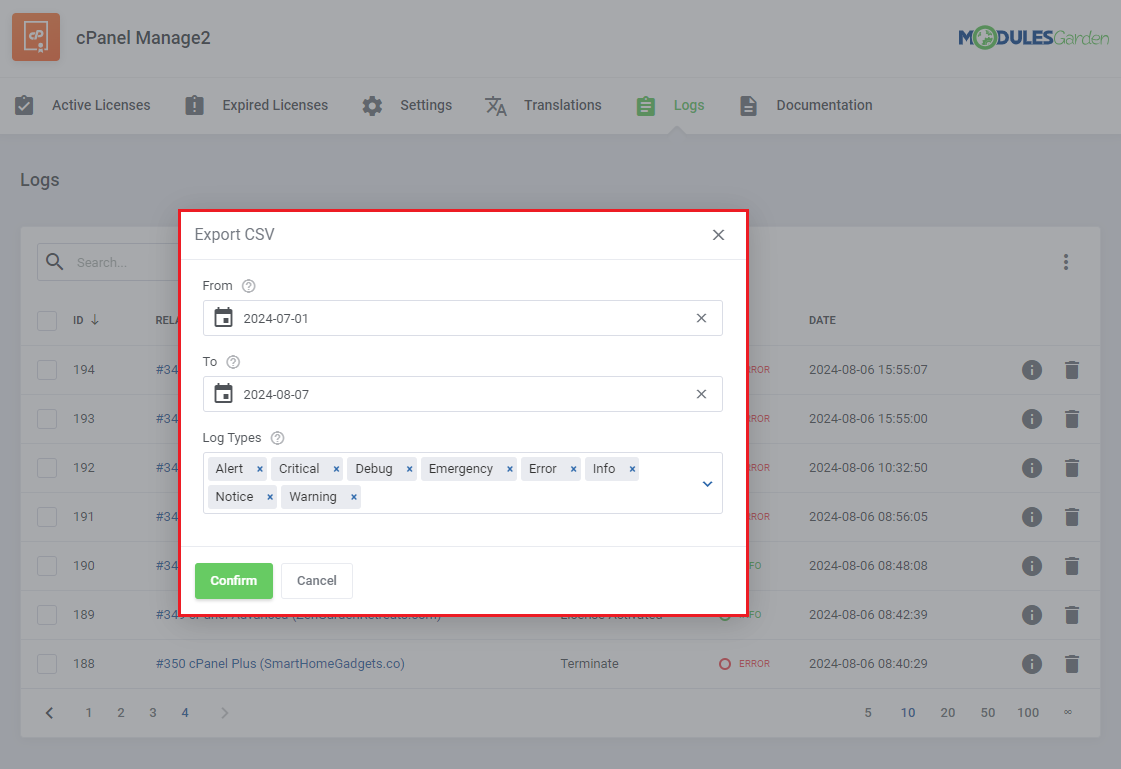Open the Active Licenses tab
The width and height of the screenshot is (1121, 769).
[x=83, y=105]
